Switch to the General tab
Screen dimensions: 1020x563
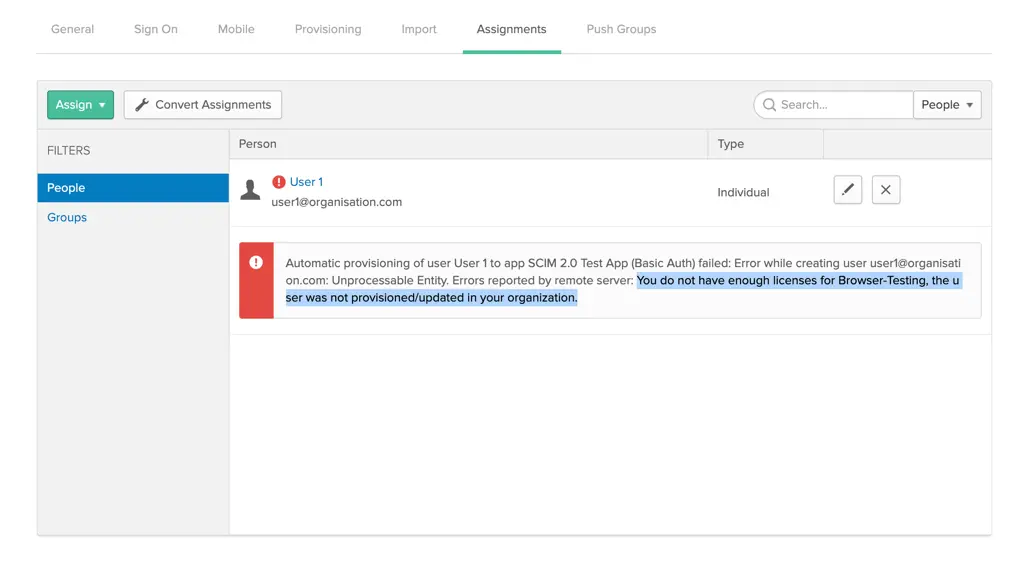pyautogui.click(x=72, y=29)
